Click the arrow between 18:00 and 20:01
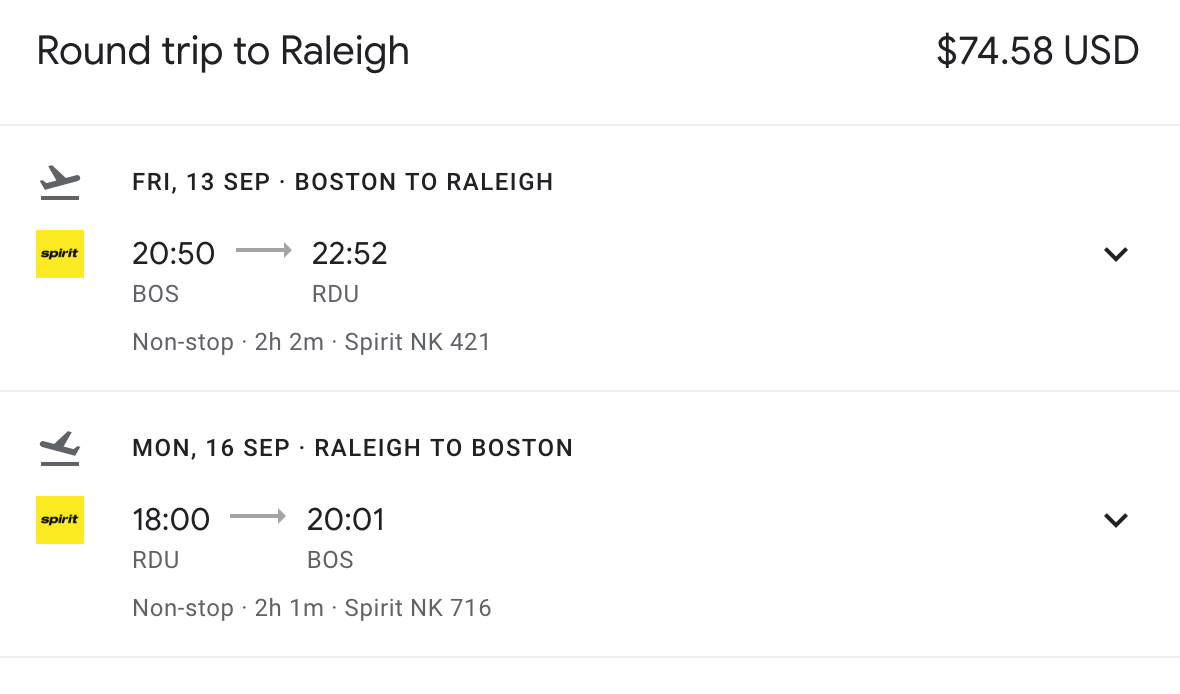 pyautogui.click(x=258, y=516)
